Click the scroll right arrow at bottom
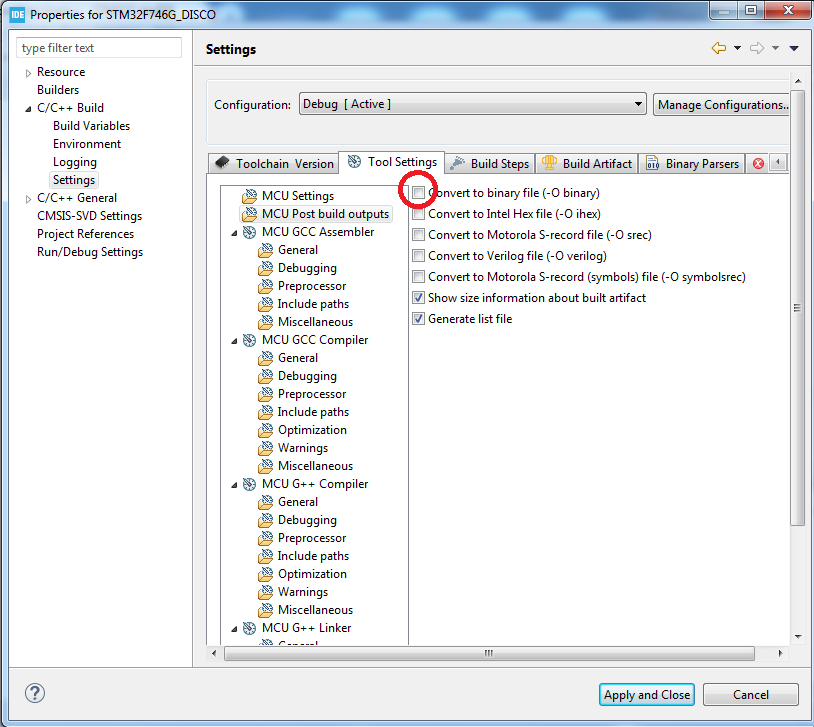 tap(780, 653)
